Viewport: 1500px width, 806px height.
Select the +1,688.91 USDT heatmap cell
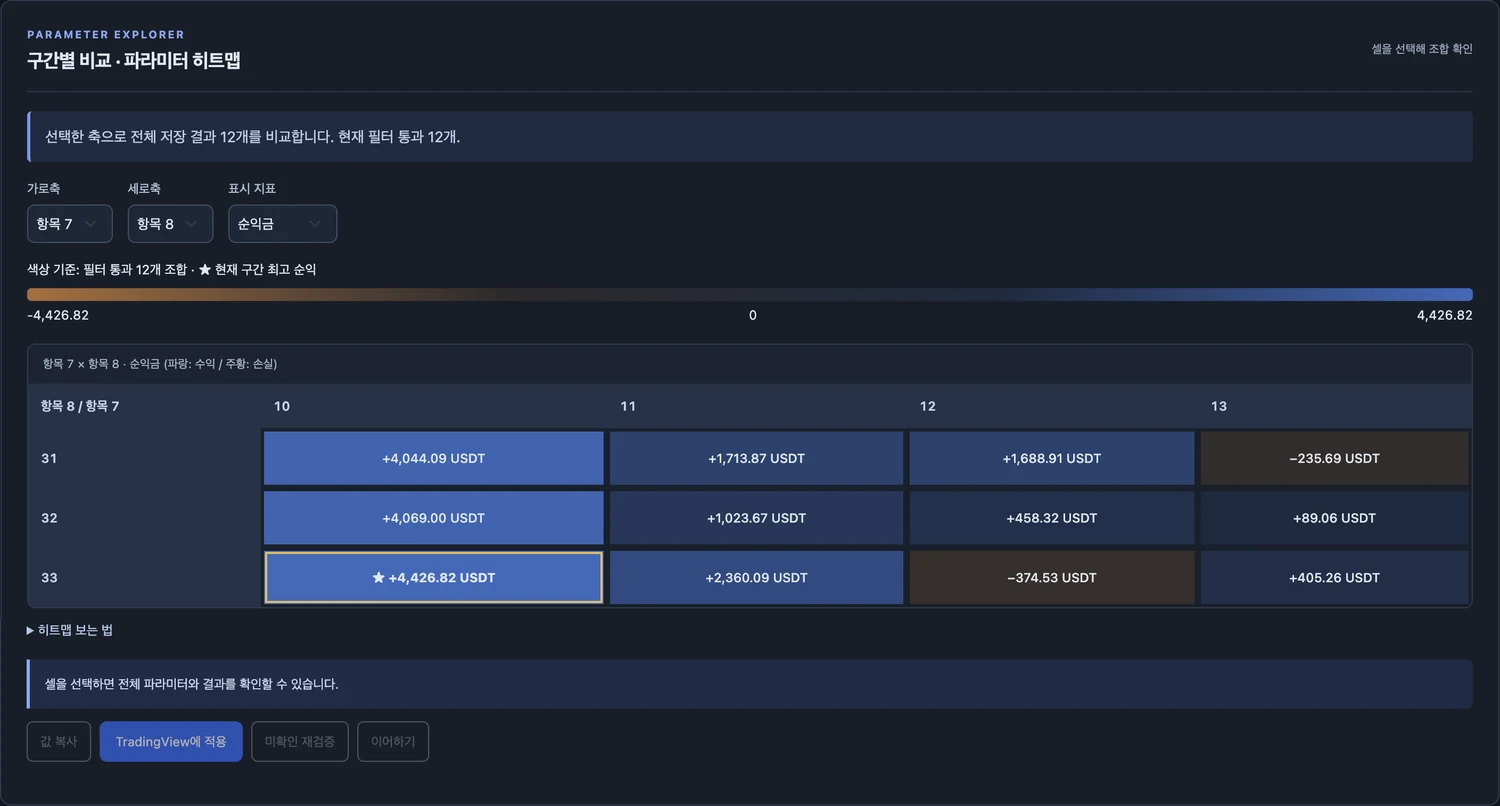coord(1052,458)
